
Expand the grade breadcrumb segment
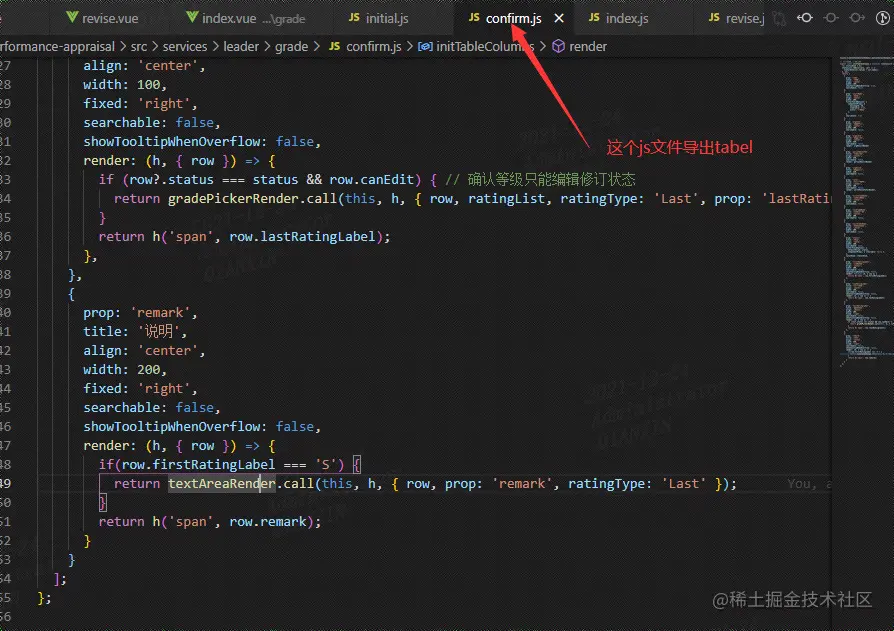(x=291, y=46)
